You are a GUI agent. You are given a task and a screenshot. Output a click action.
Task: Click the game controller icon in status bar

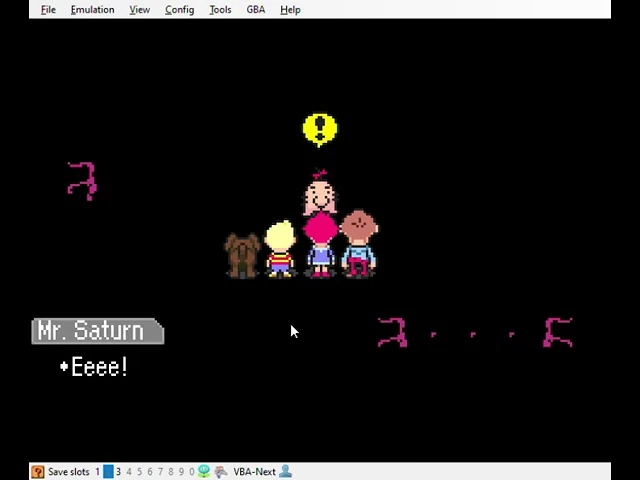click(x=221, y=471)
